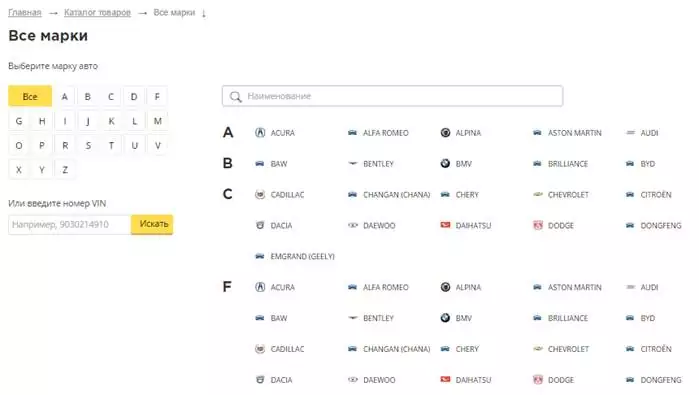Click the yellow 'Искать' button
The width and height of the screenshot is (699, 395).
[152, 224]
